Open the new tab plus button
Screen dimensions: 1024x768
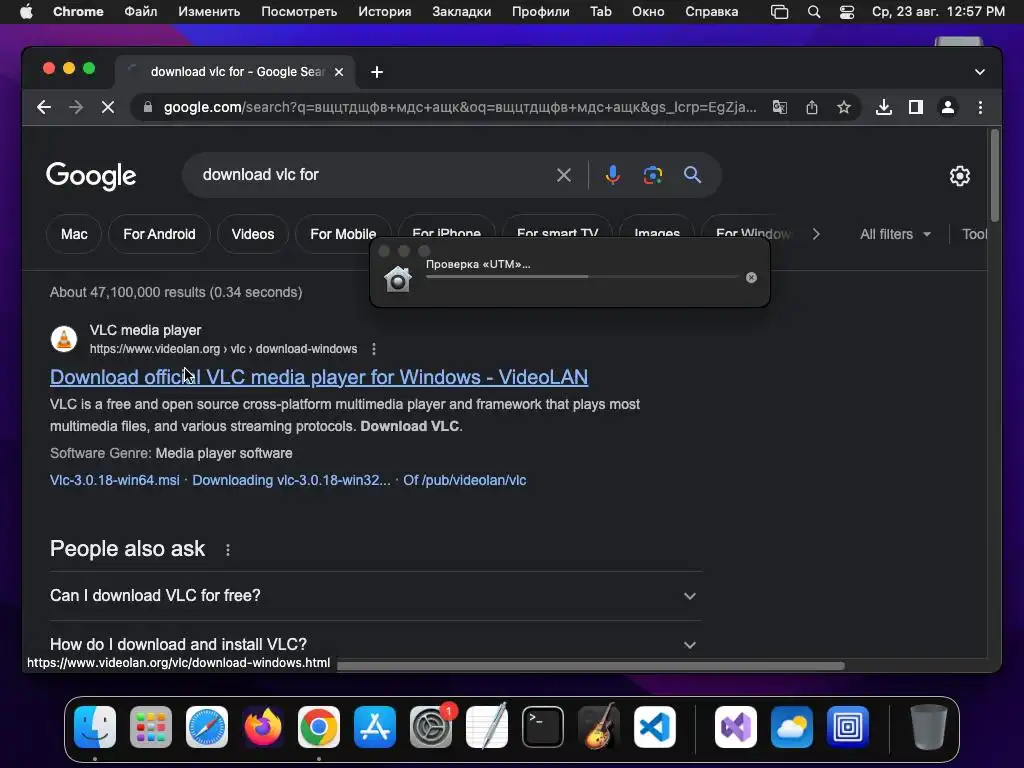pos(377,72)
